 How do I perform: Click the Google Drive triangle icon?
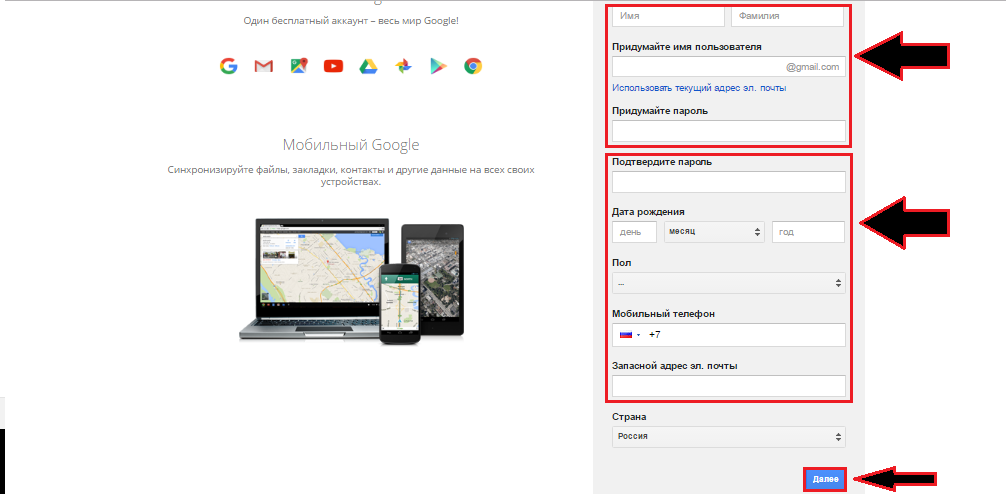(x=368, y=66)
